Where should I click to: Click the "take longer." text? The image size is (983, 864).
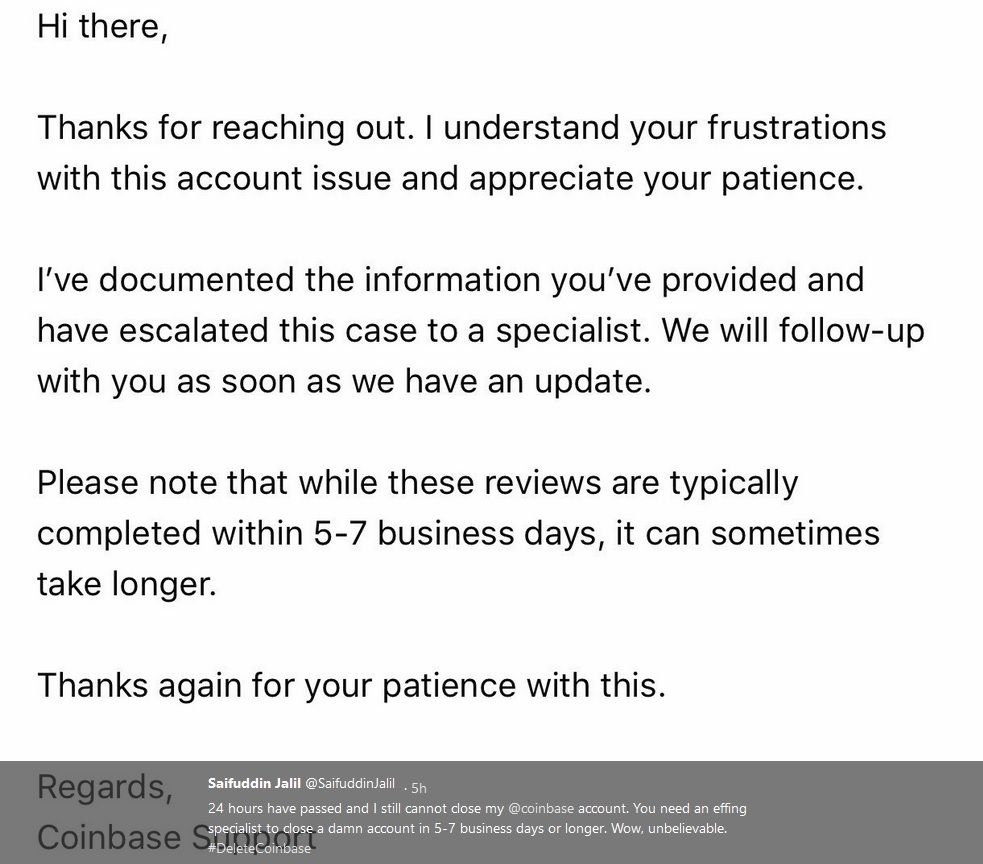coord(127,584)
